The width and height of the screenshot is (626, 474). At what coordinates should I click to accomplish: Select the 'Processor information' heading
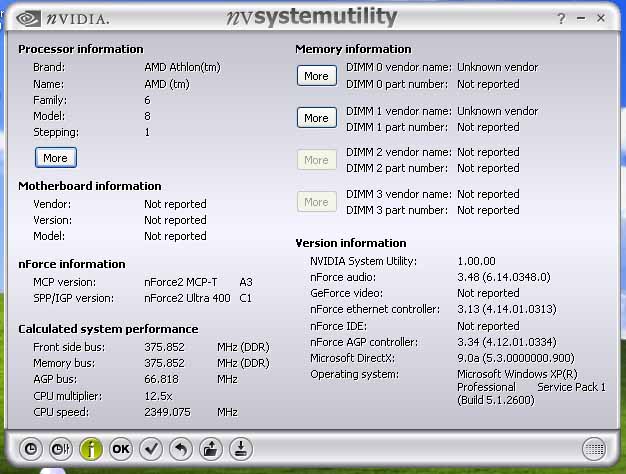pyautogui.click(x=81, y=49)
